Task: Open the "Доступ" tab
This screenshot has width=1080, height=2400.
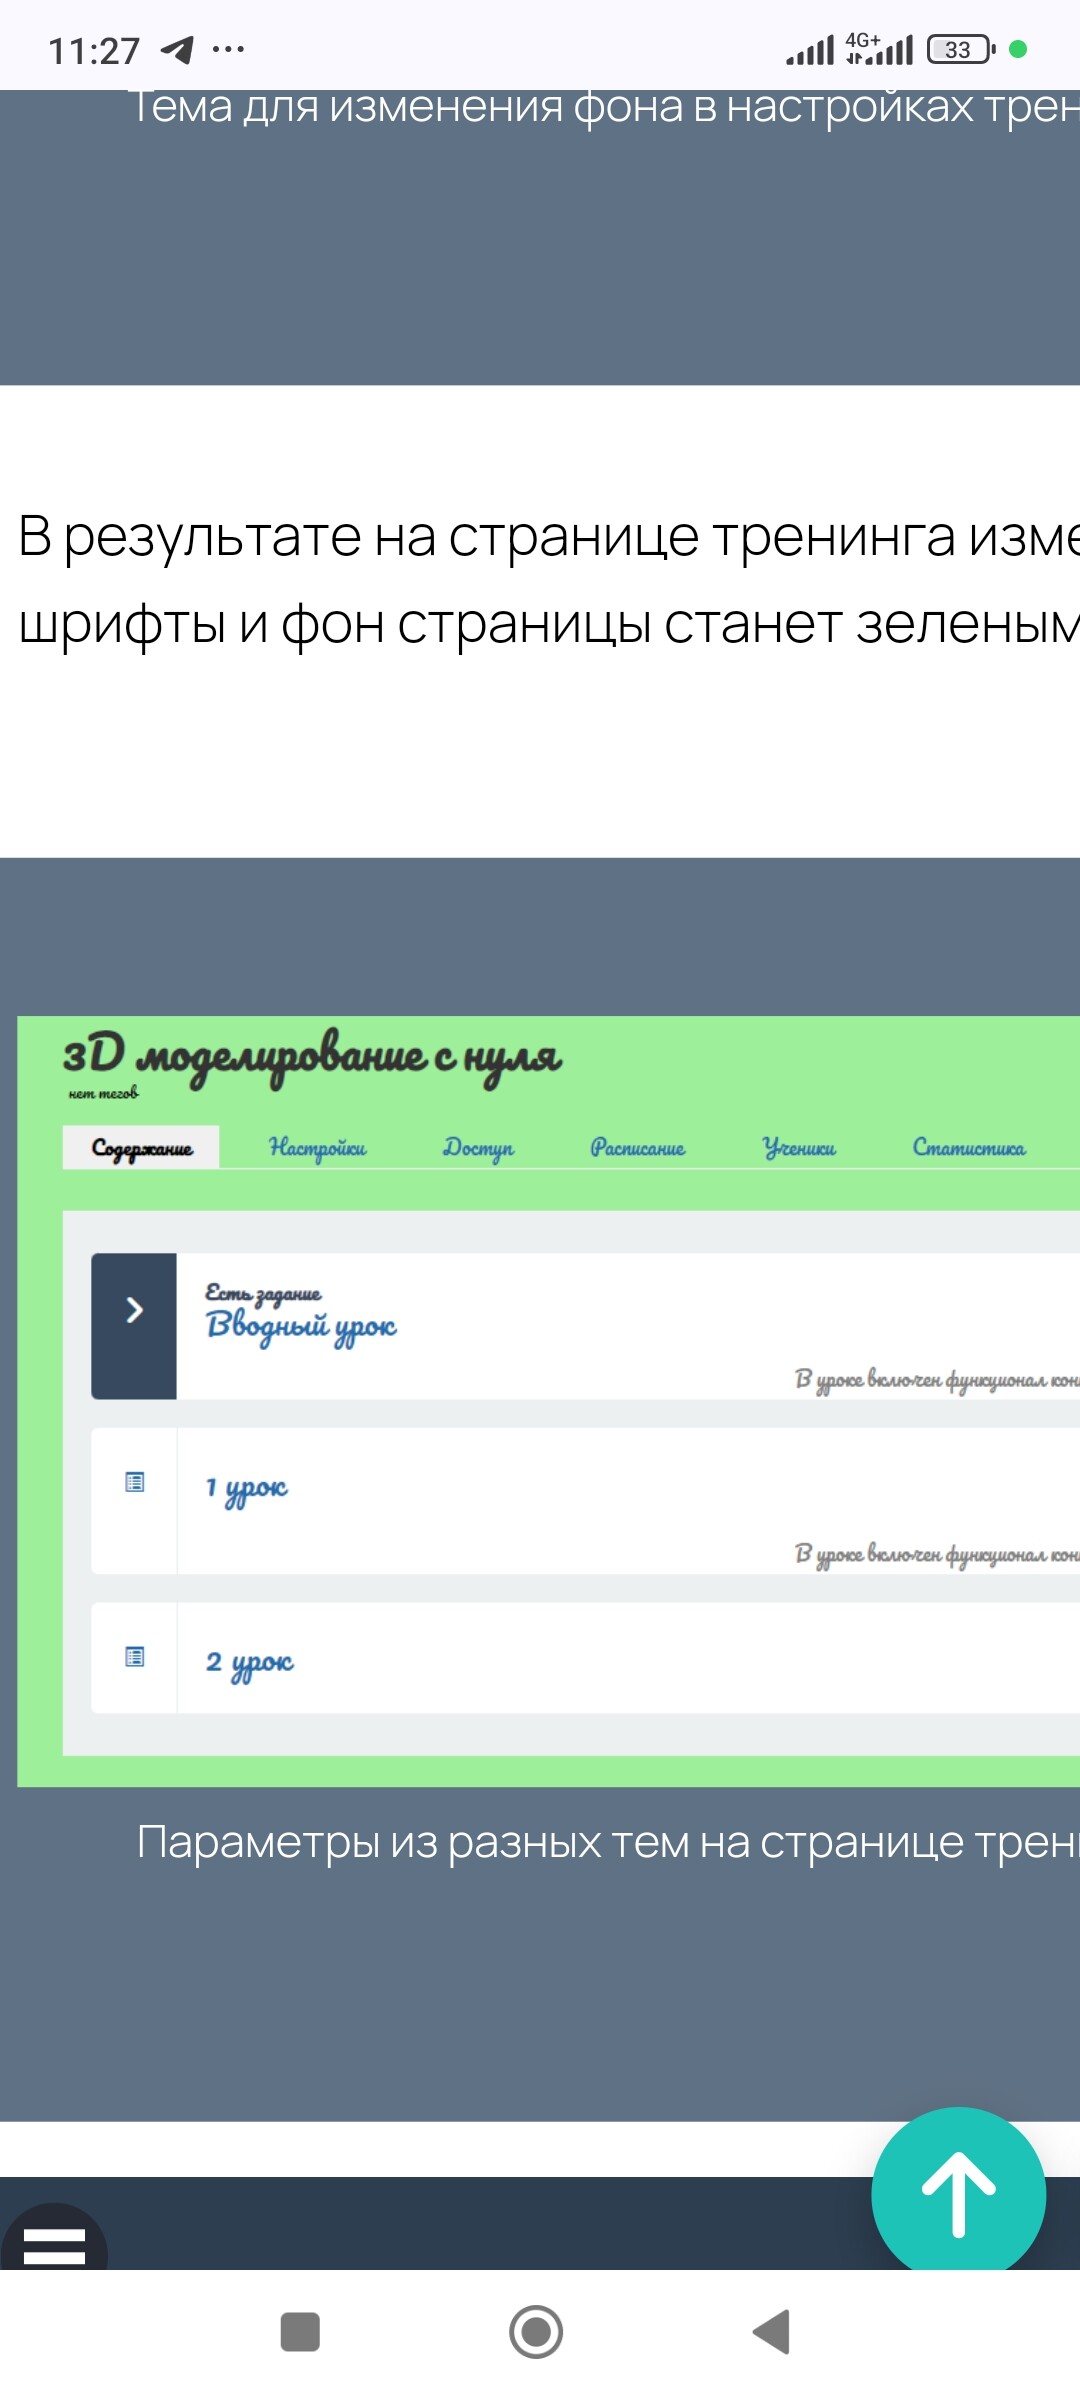Action: click(x=478, y=1148)
